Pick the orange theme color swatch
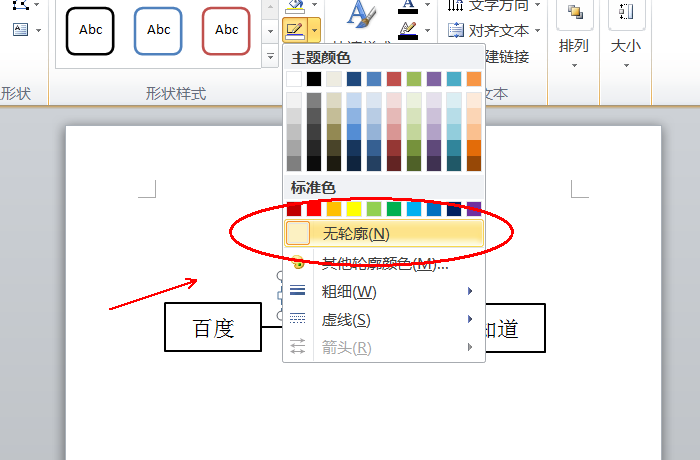This screenshot has width=700, height=460. click(x=474, y=79)
